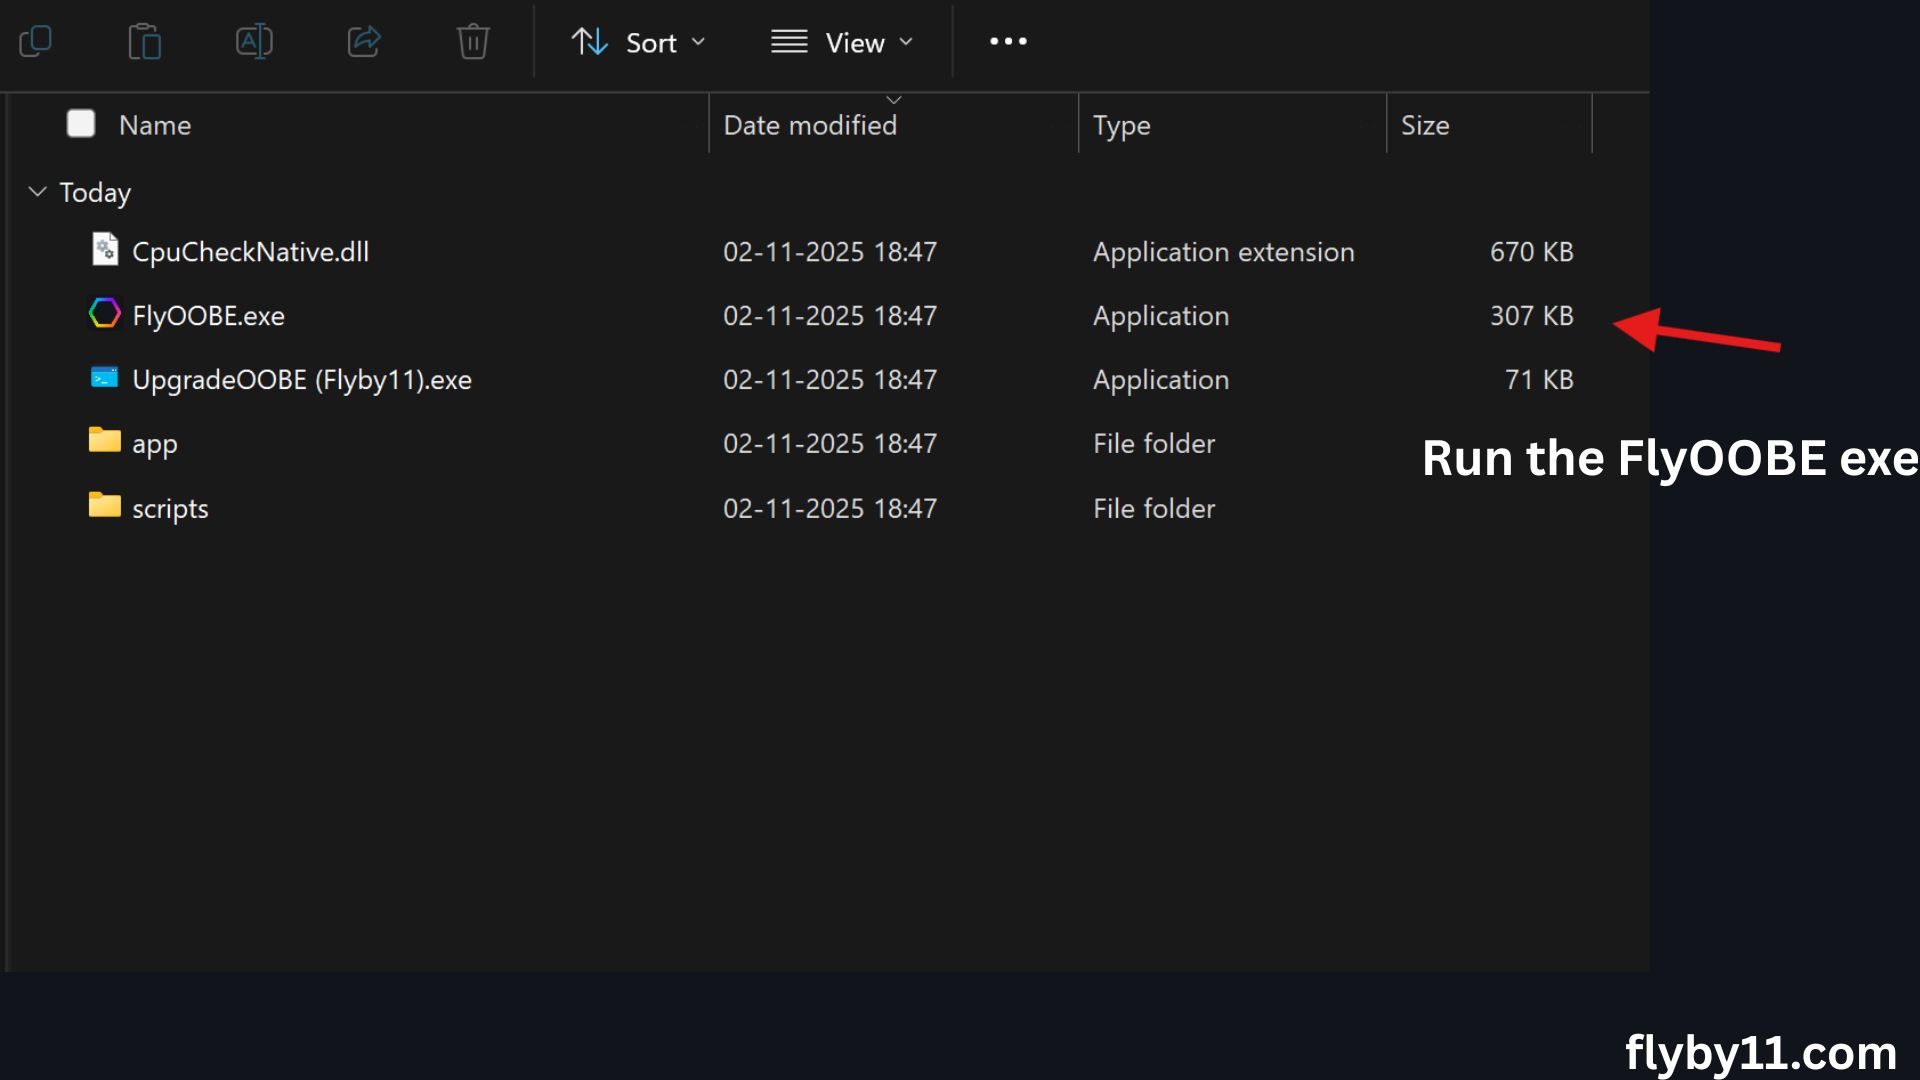
Task: Click the Share icon
Action: (364, 42)
